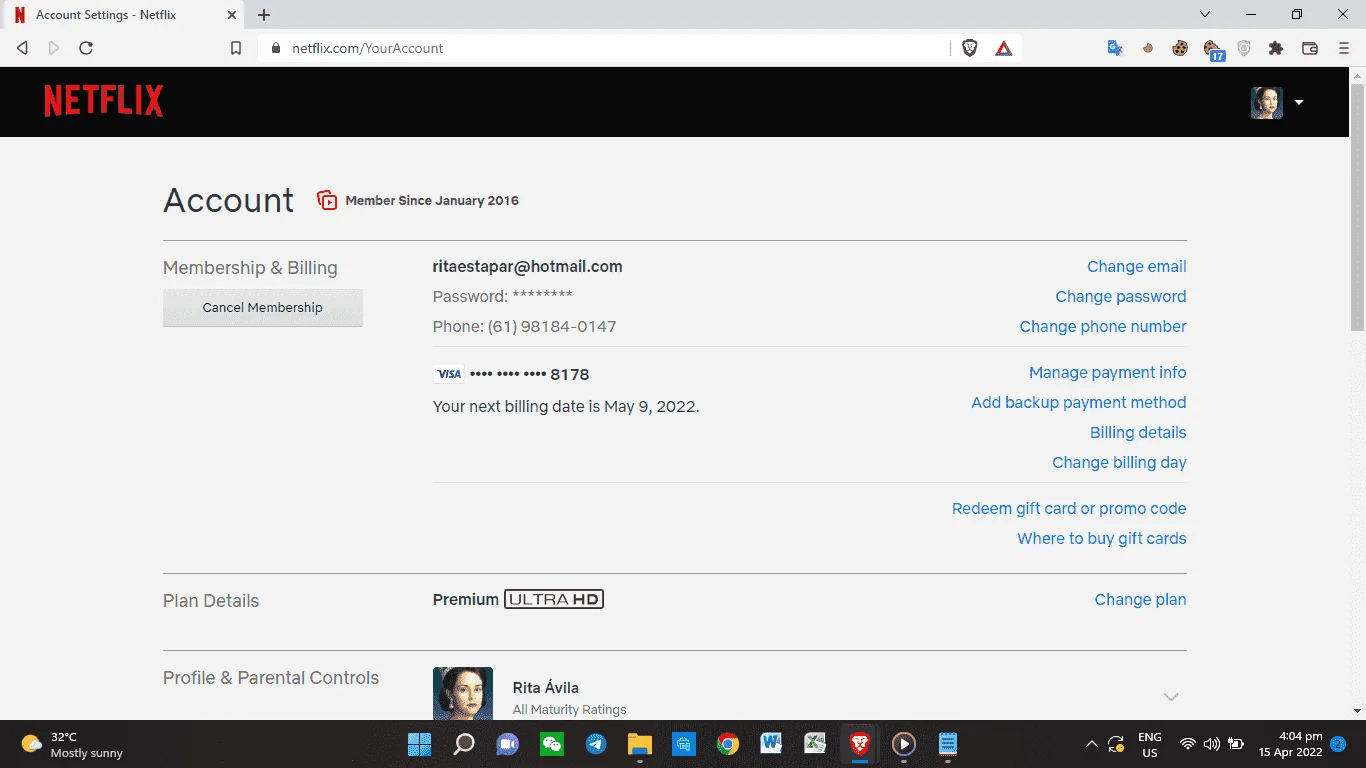The image size is (1366, 768).
Task: Show hidden system tray icons chevron
Action: pos(1091,744)
